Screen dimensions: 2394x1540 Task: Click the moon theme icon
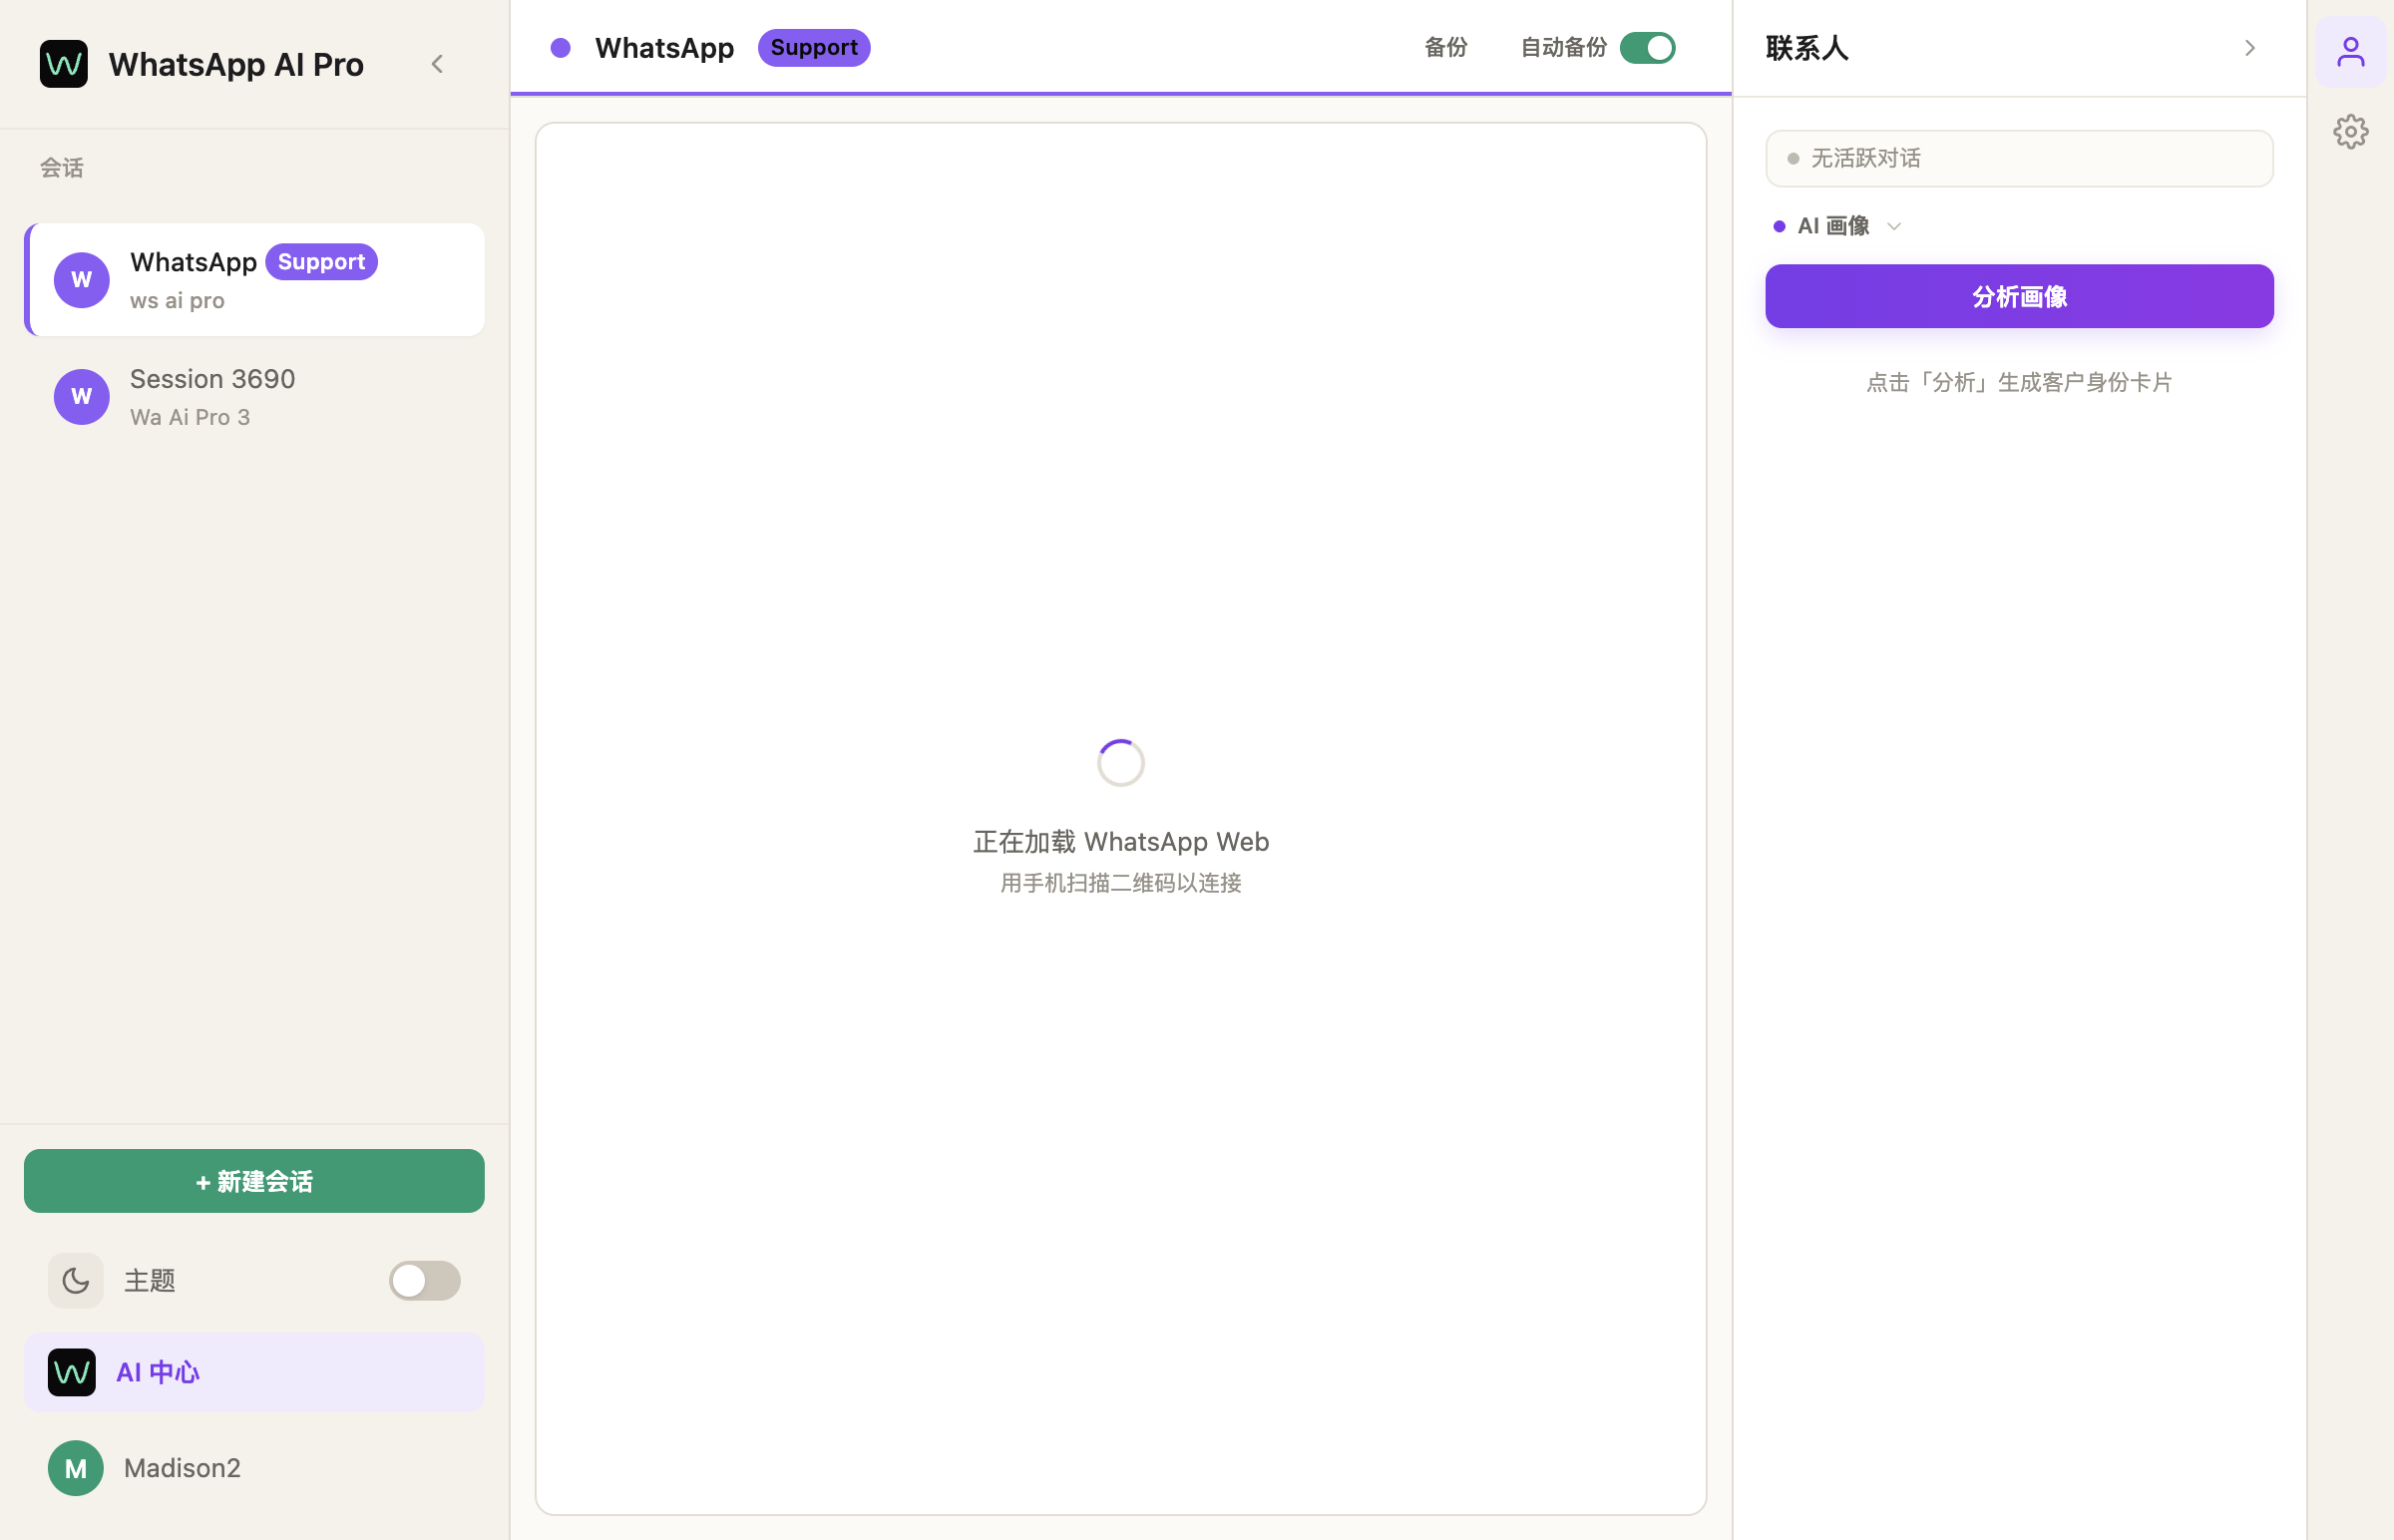[76, 1280]
